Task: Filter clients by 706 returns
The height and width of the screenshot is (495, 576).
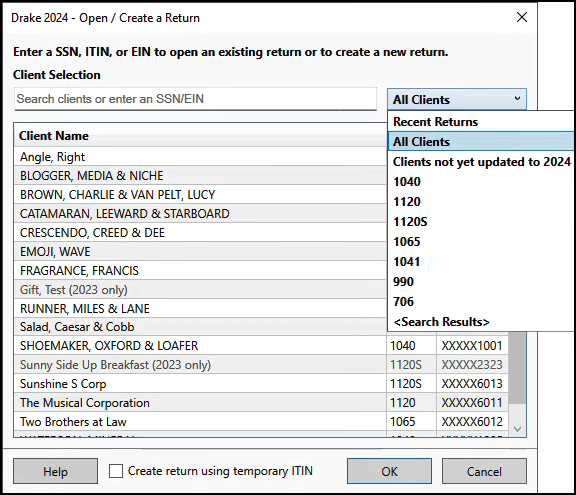Action: 481,302
